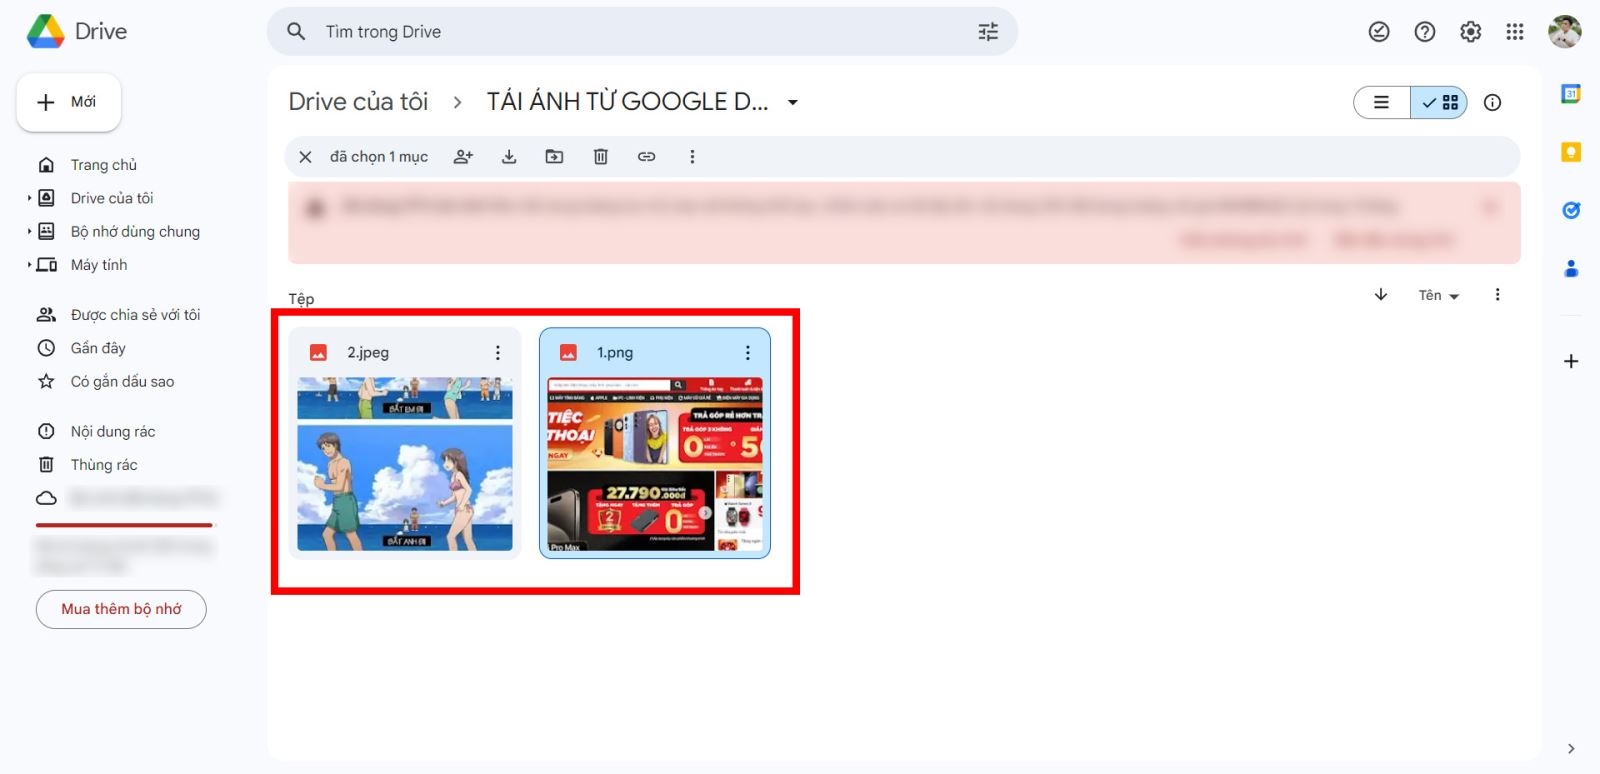
Task: Delete selected file trash icon
Action: (x=601, y=157)
